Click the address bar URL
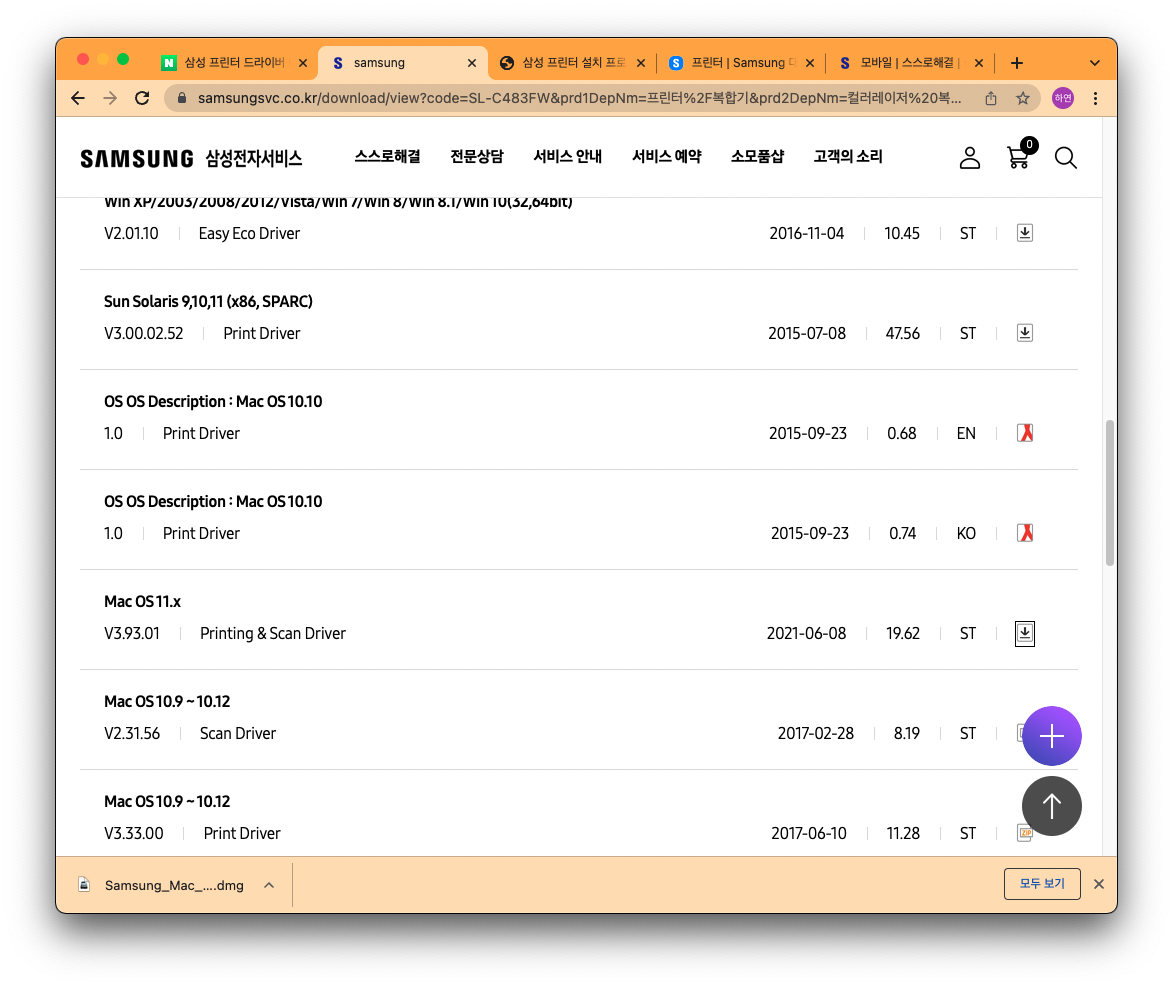Screen dimensions: 1173x987 pyautogui.click(x=579, y=98)
